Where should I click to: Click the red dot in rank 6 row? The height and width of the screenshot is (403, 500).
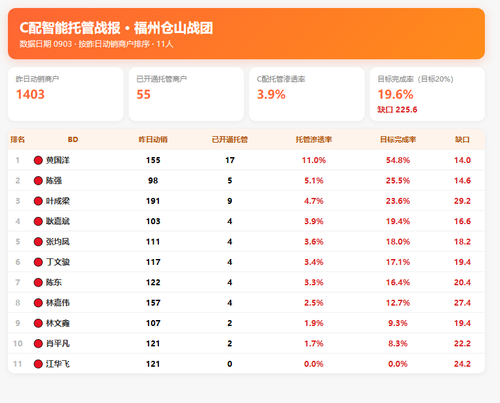click(38, 262)
